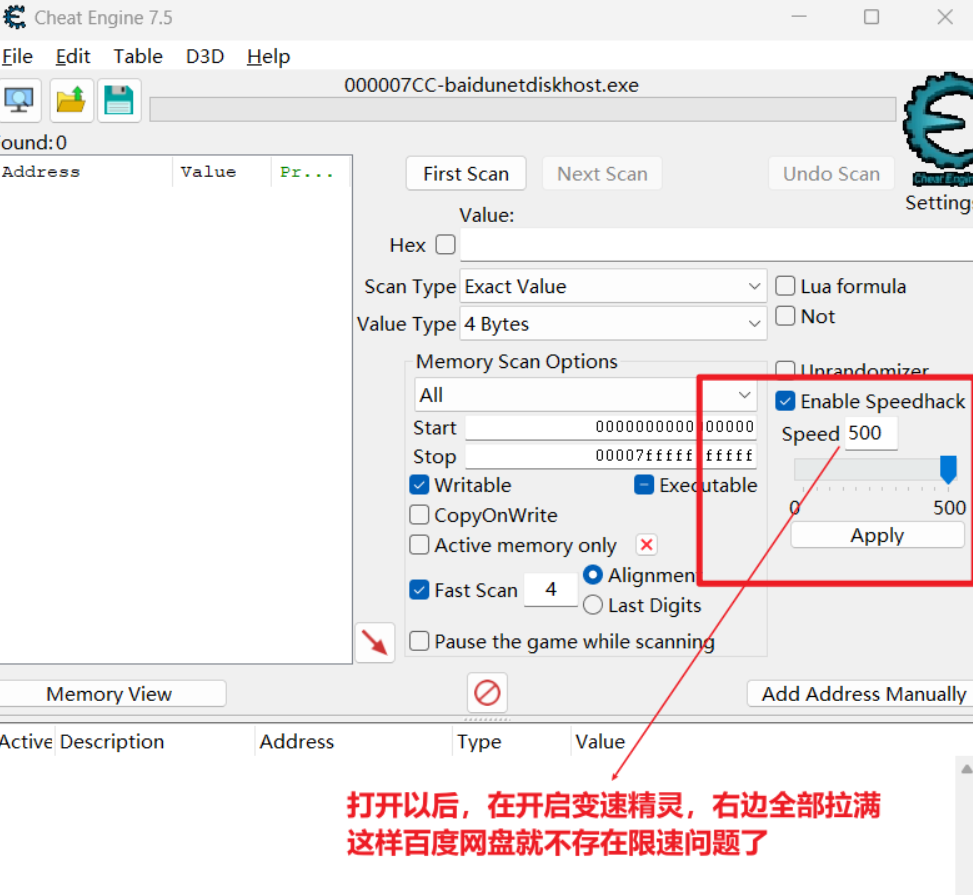973x895 pixels.
Task: Open the Value Type 4 Bytes dropdown
Action: [x=613, y=324]
